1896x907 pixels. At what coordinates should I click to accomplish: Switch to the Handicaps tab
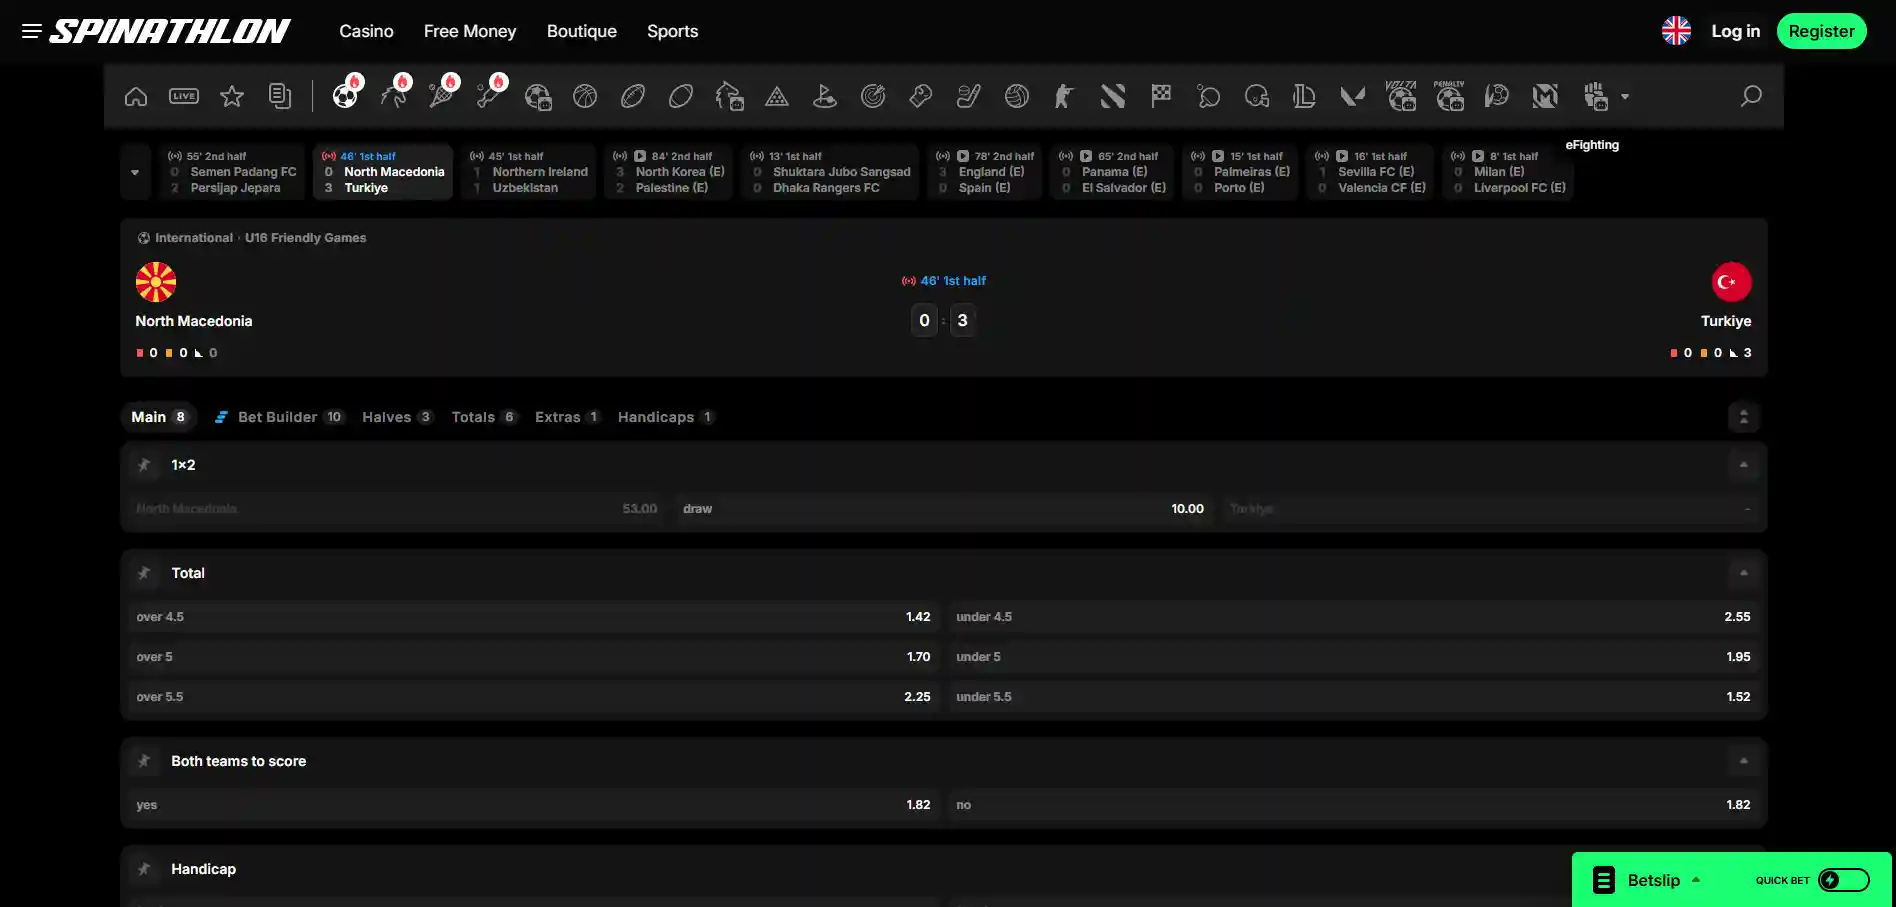tap(666, 417)
